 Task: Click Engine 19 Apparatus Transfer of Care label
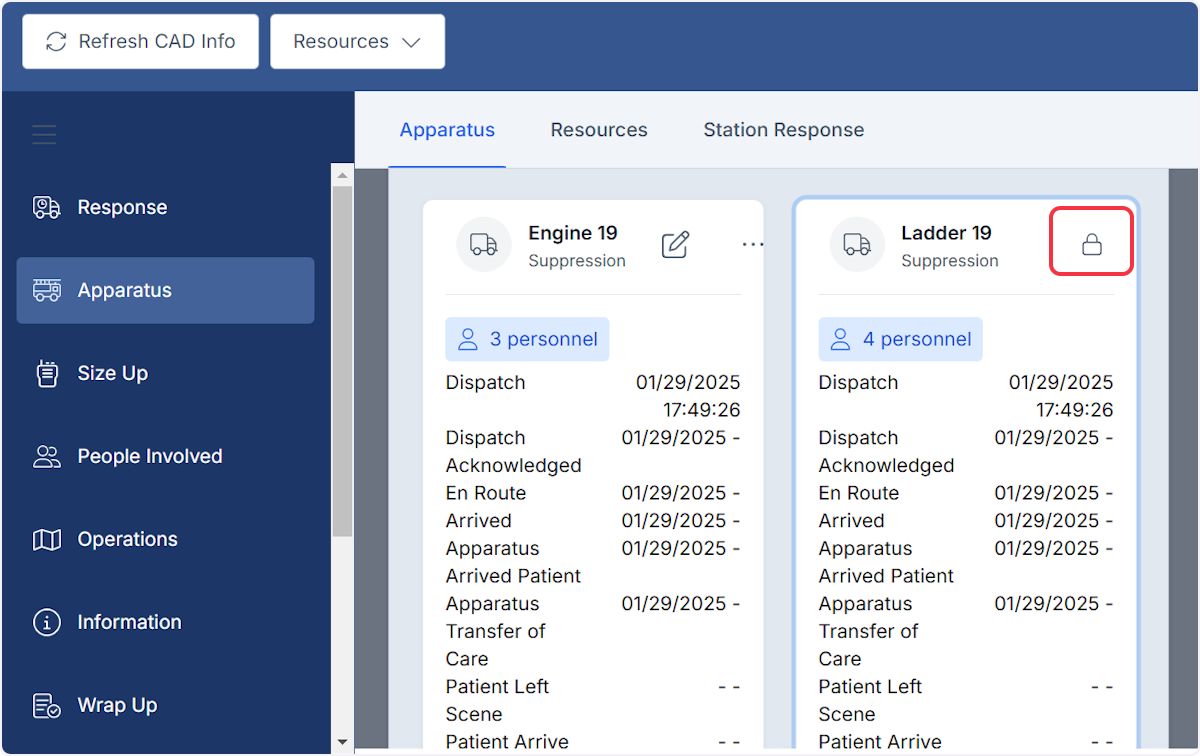pos(496,631)
